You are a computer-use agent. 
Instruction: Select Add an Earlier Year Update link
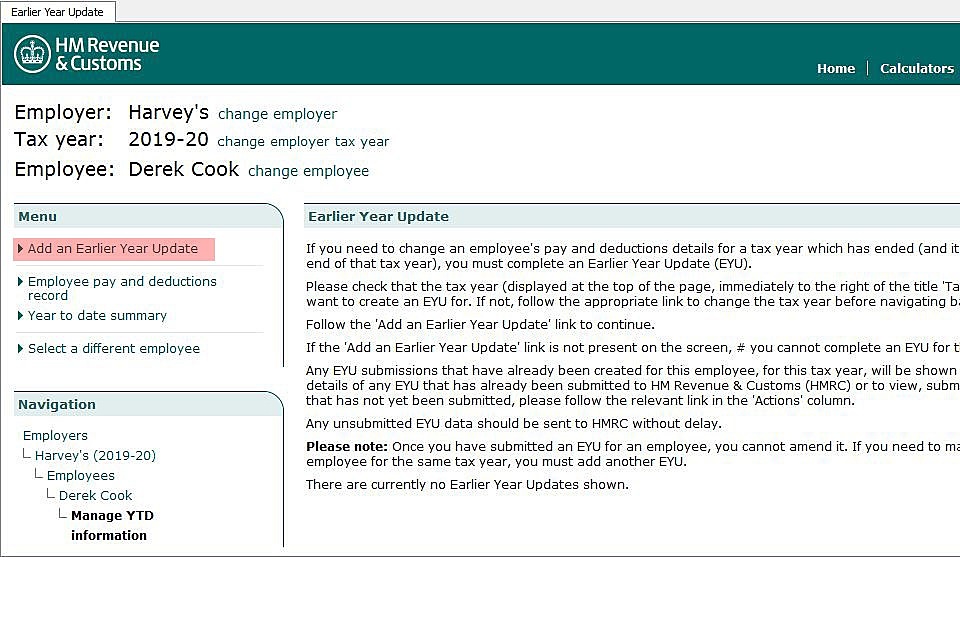coord(112,249)
